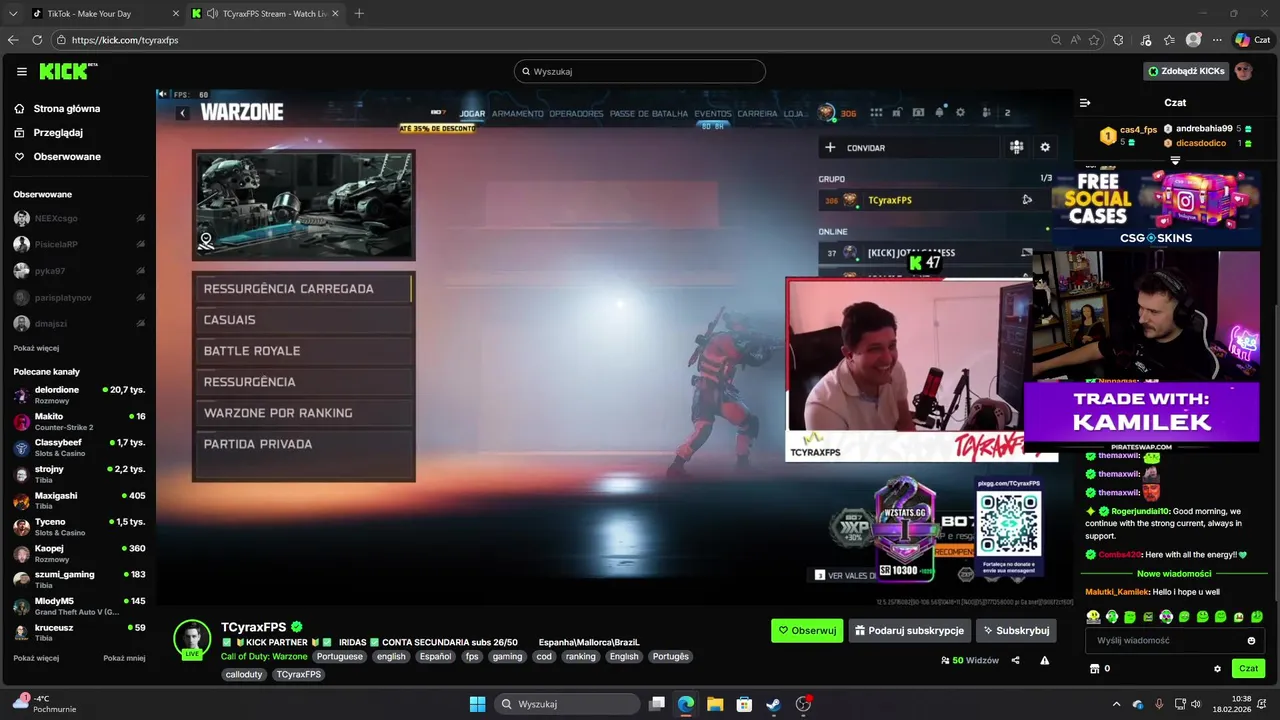Open the Call of Duty: Warzone category link
Screen dimensions: 1280x720
pos(264,657)
